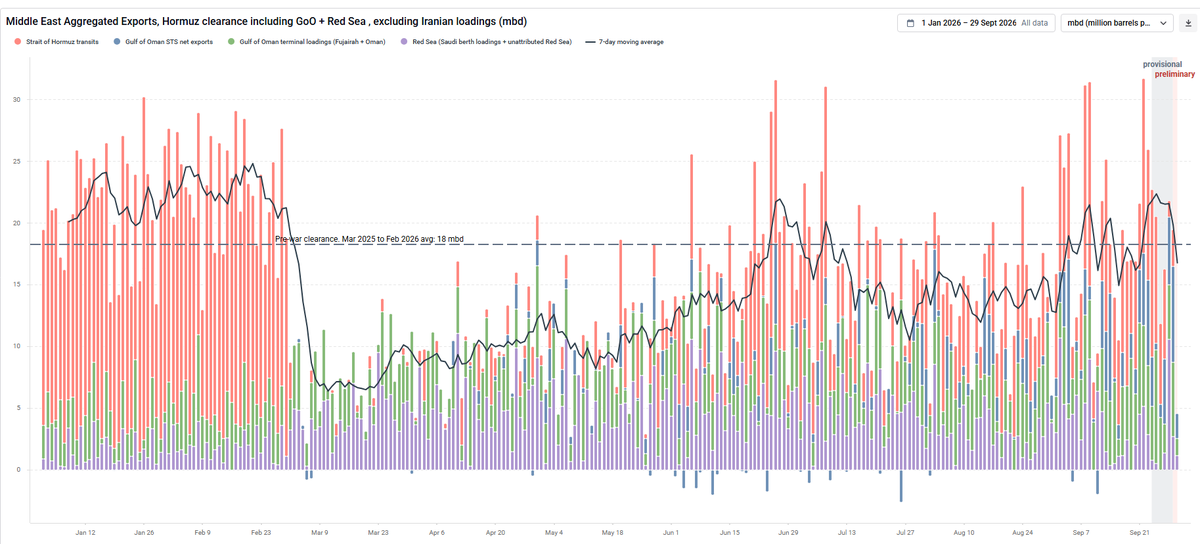1200x544 pixels.
Task: Click the Jul 27 x-axis label
Action: point(906,534)
